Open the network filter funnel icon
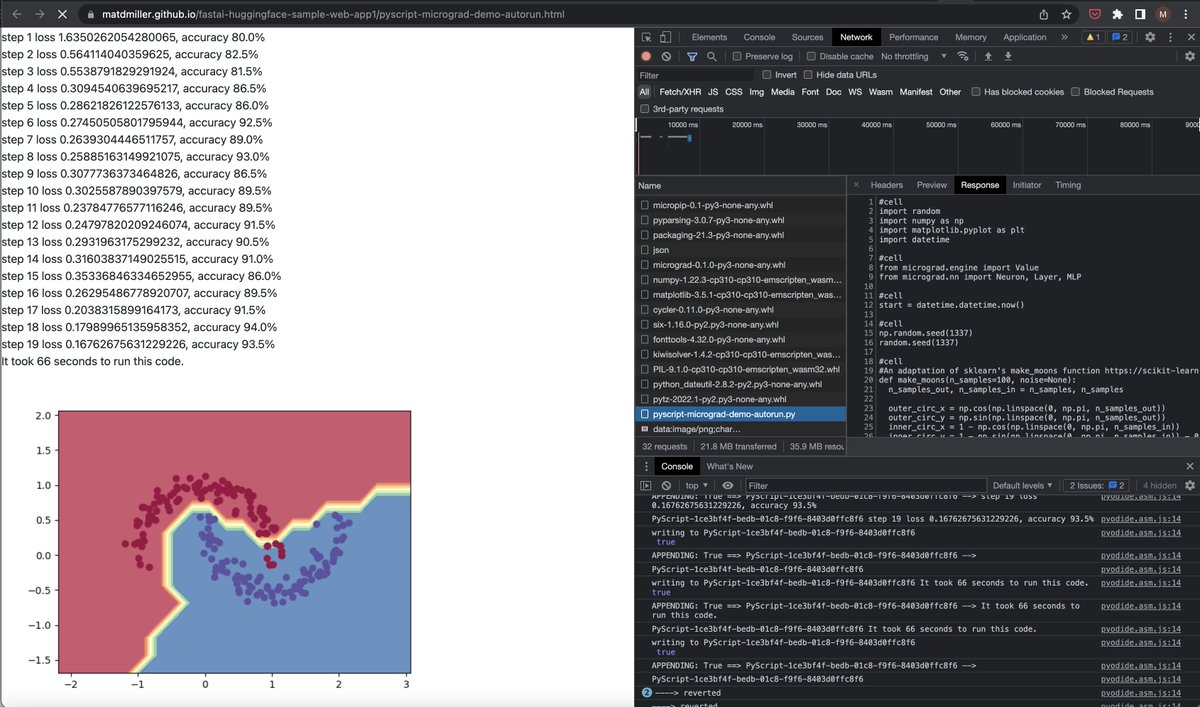Viewport: 1200px width, 707px height. (x=692, y=56)
